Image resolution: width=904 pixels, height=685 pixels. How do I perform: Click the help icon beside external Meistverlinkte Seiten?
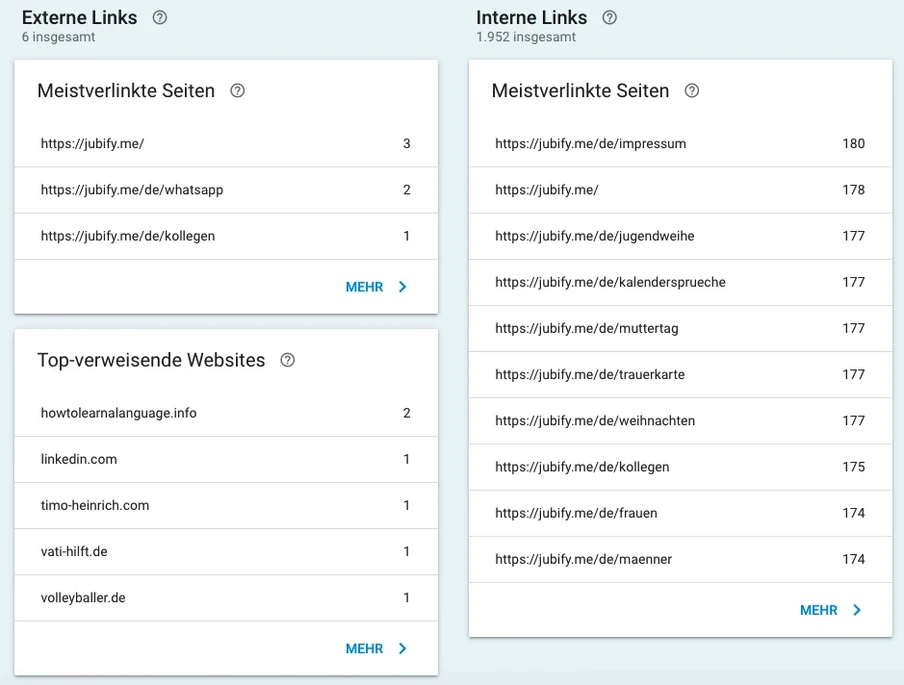pos(237,90)
